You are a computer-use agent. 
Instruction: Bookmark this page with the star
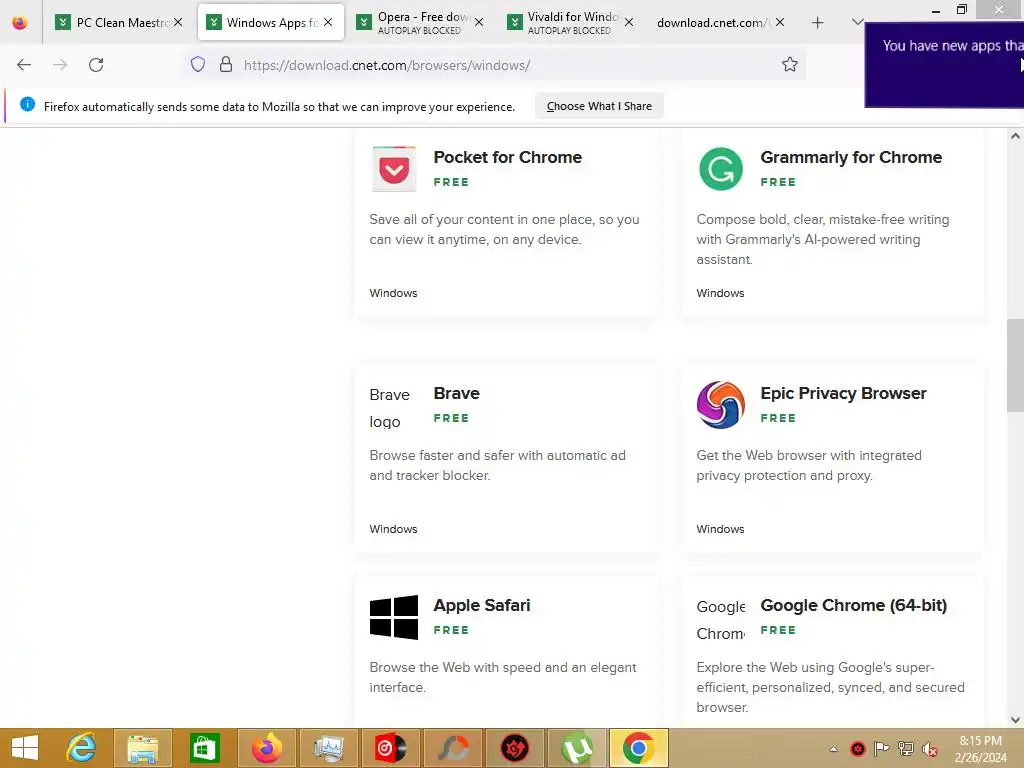click(x=790, y=64)
